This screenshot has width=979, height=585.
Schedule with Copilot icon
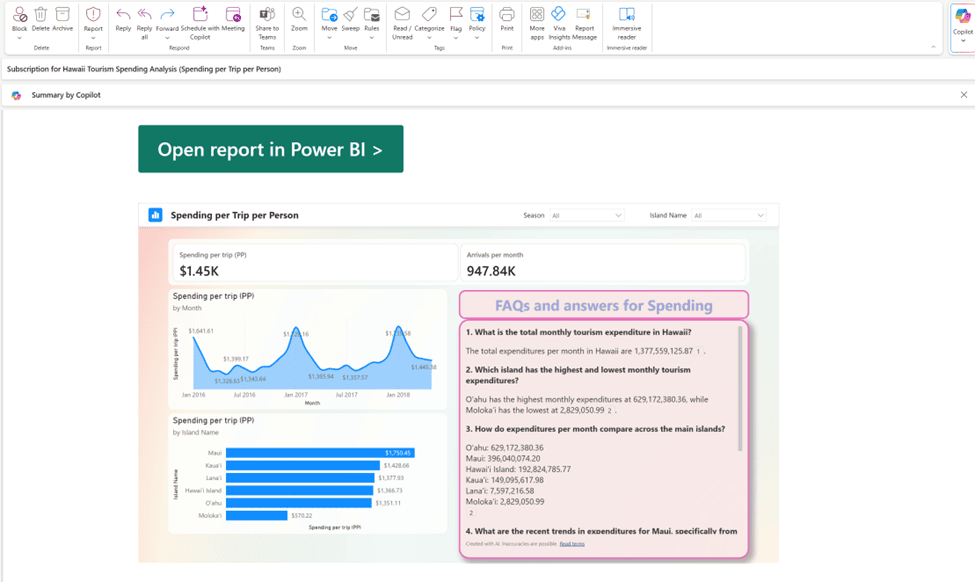pos(200,15)
